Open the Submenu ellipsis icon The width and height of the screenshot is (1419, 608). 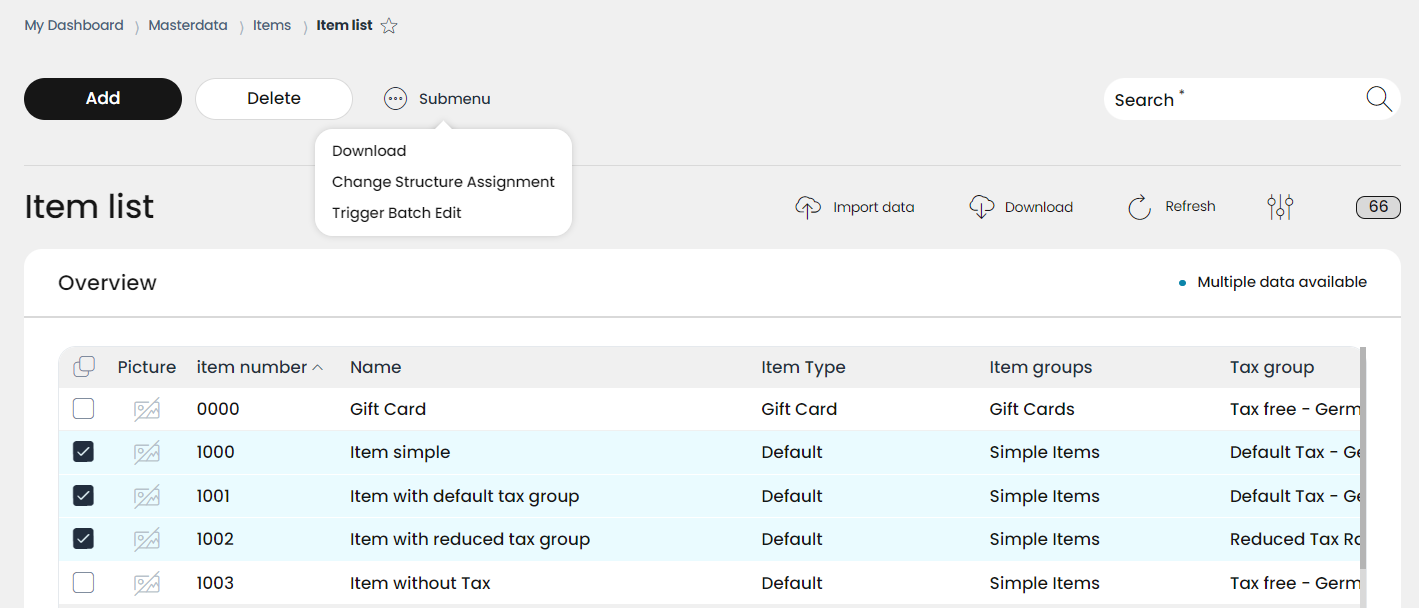(396, 99)
